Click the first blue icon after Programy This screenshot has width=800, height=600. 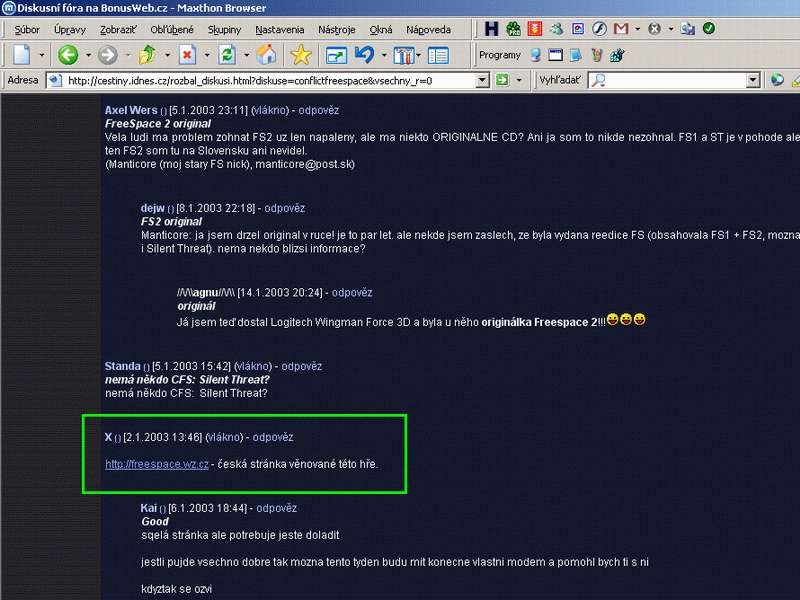click(x=535, y=55)
